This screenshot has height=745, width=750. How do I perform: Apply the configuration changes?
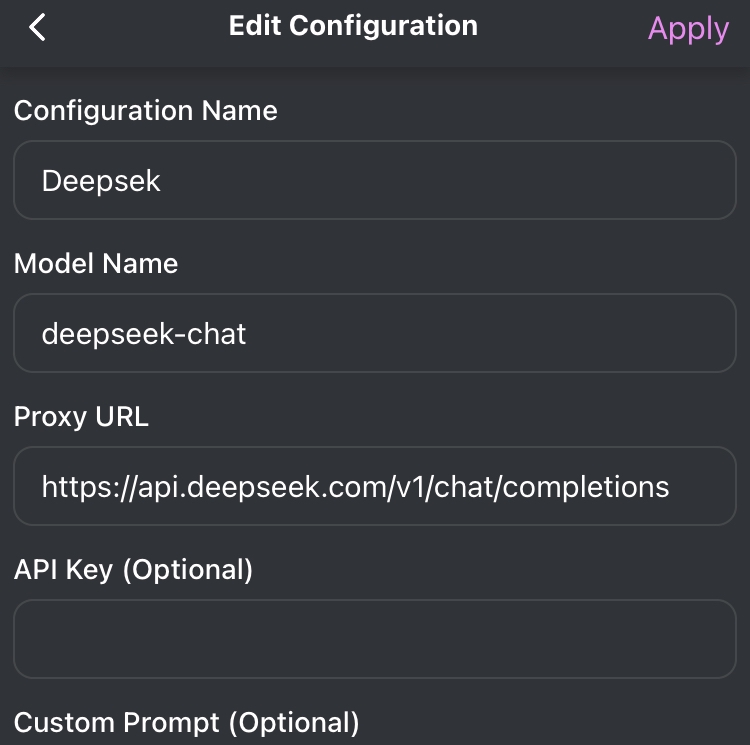point(688,29)
